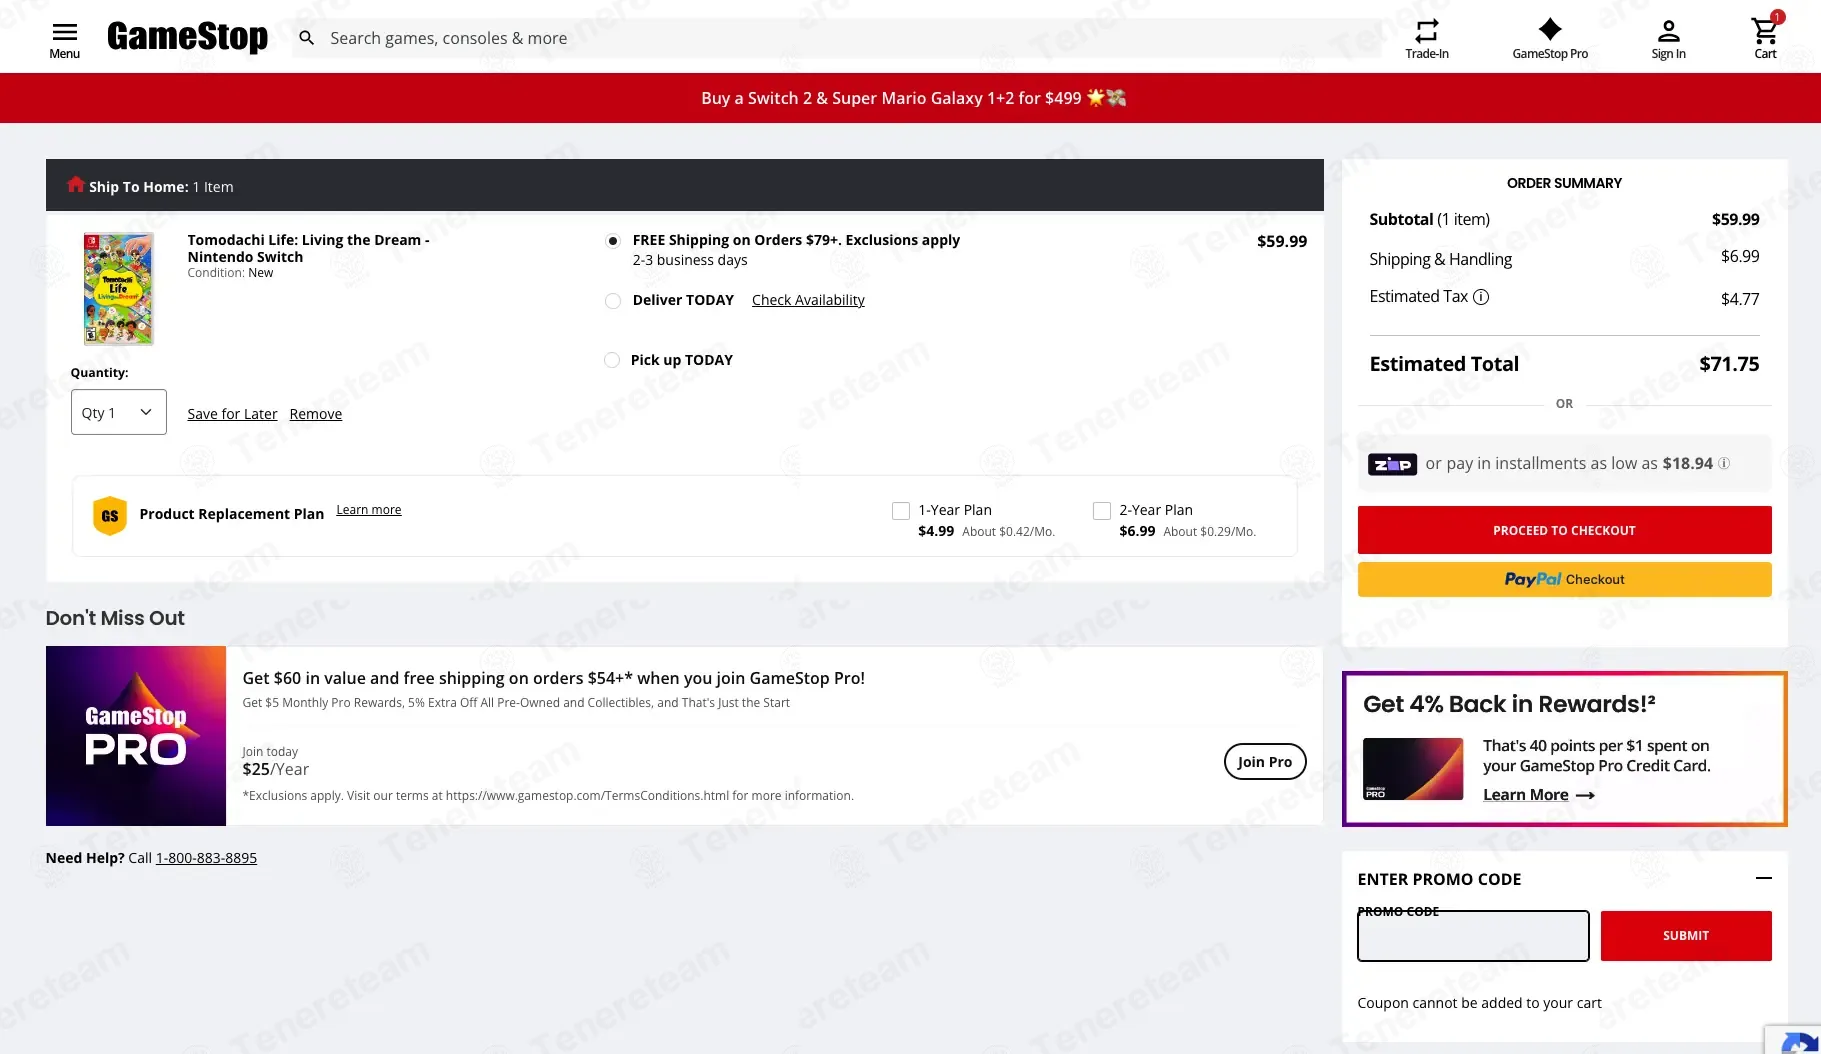The height and width of the screenshot is (1054, 1821).
Task: Click the search magnifier icon
Action: coord(307,38)
